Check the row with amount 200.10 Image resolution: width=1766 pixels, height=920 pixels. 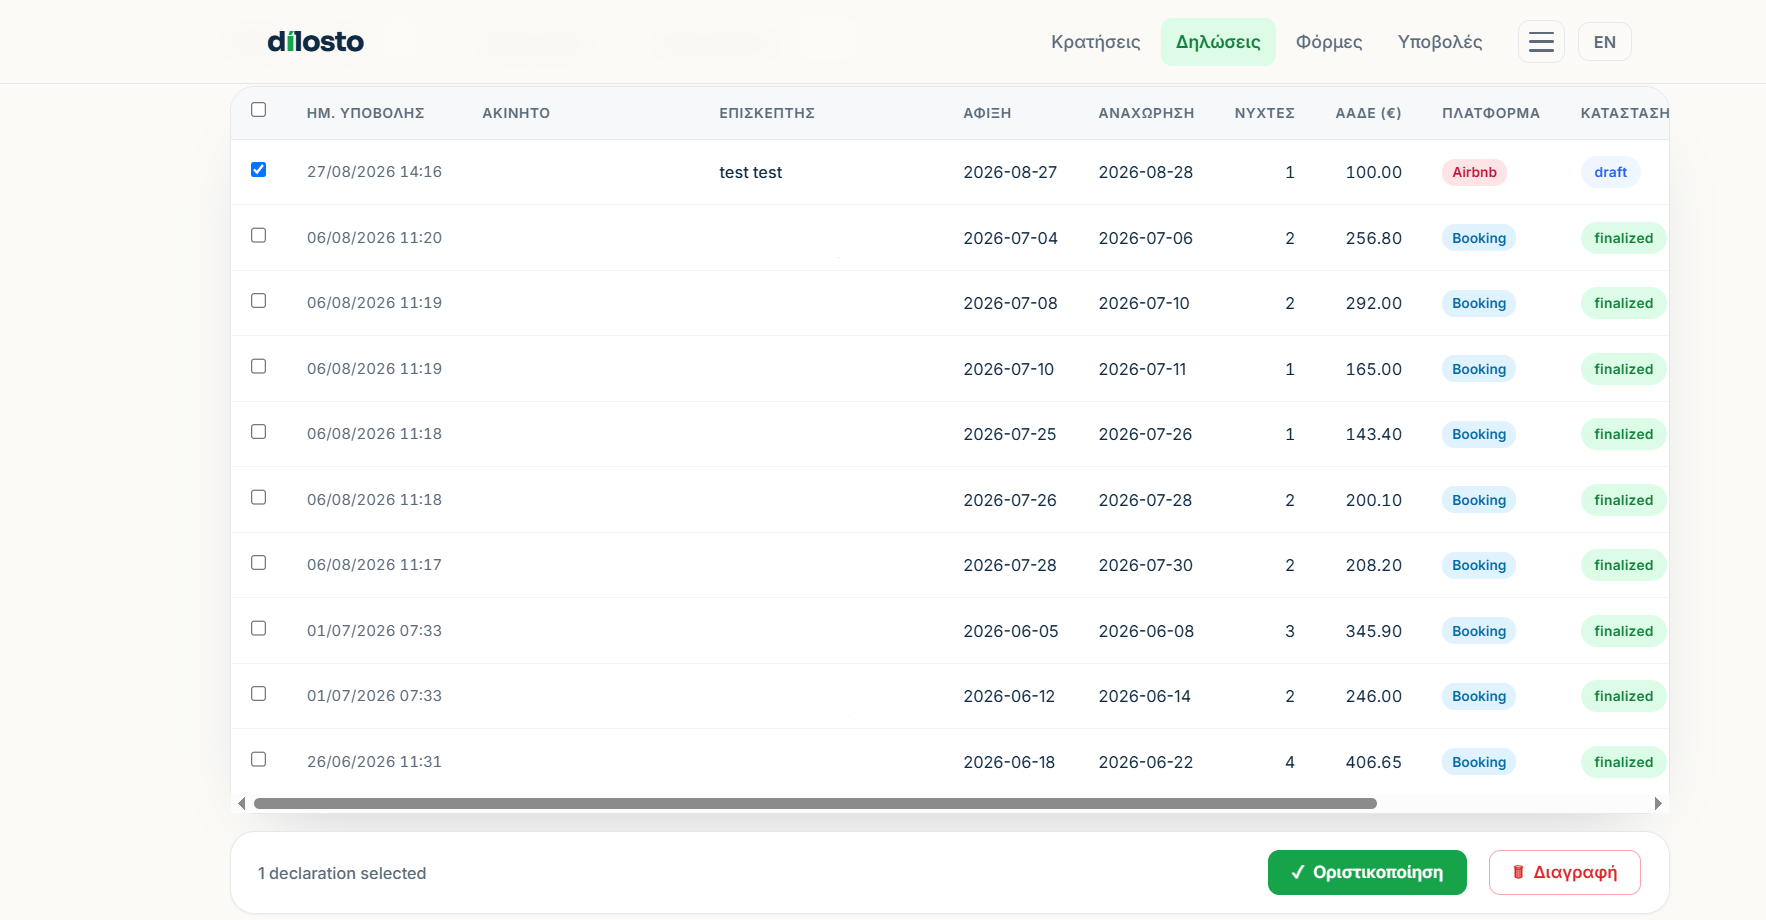coord(258,497)
